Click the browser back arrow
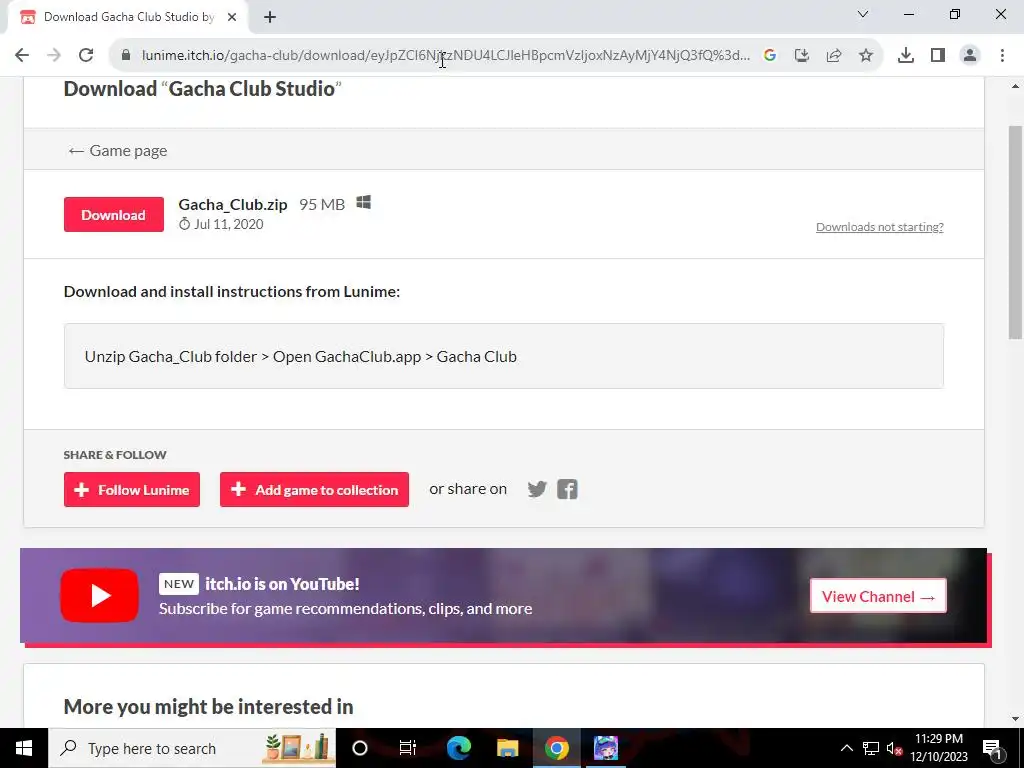The height and width of the screenshot is (768, 1024). click(22, 55)
